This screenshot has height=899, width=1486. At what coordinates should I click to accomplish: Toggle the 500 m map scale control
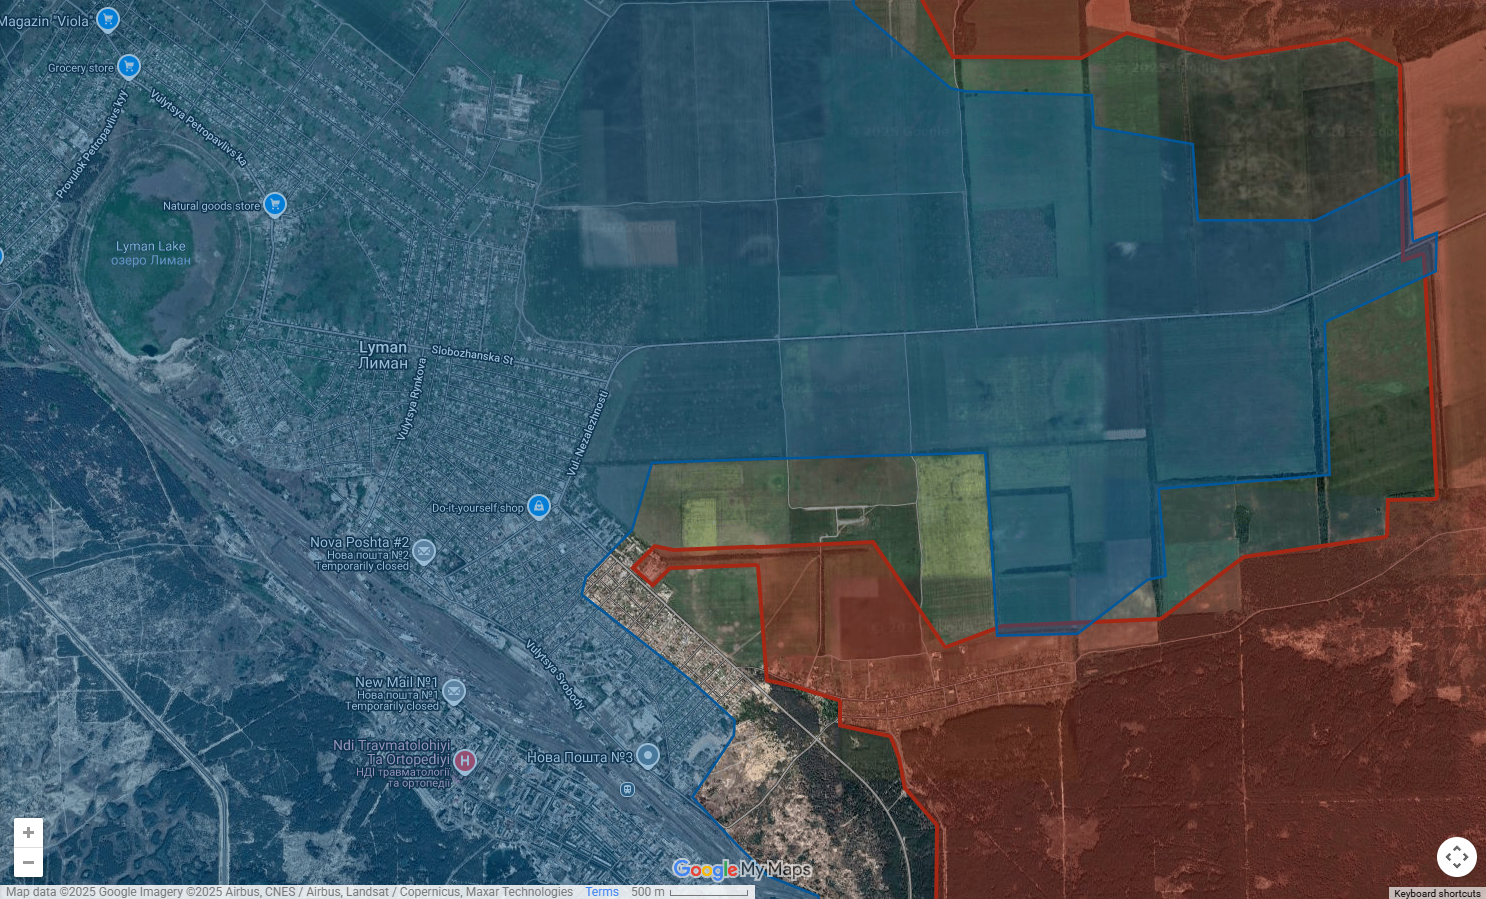[690, 892]
